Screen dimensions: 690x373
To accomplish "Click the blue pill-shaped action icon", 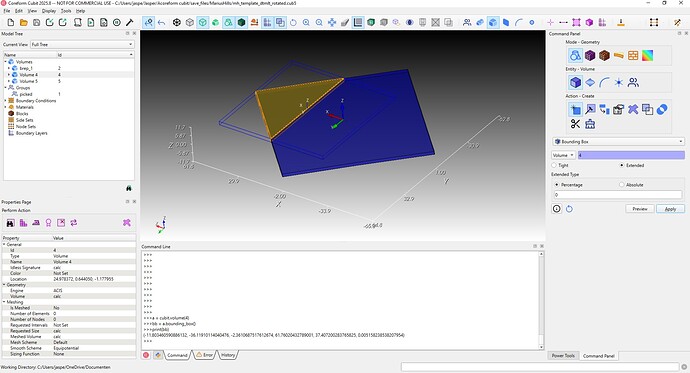I will 662,109.
